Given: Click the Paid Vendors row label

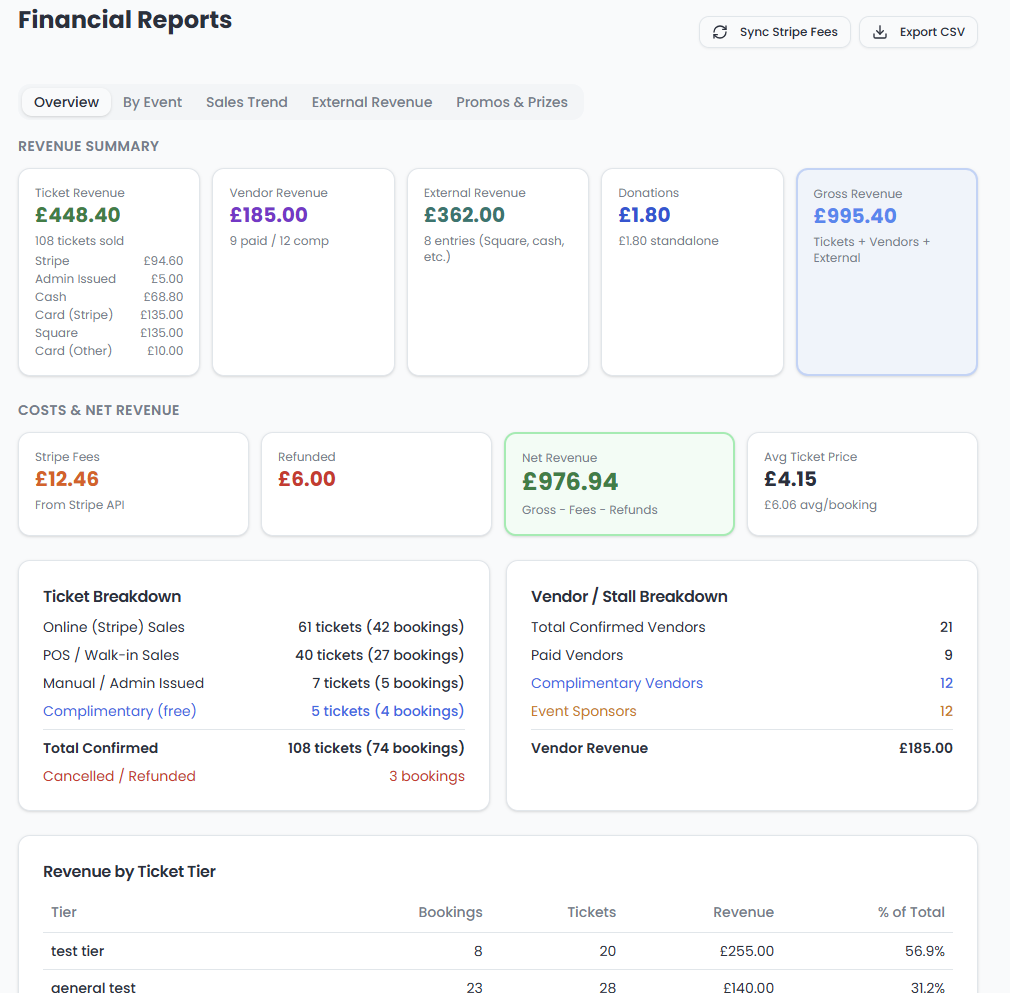Looking at the screenshot, I should 576,655.
